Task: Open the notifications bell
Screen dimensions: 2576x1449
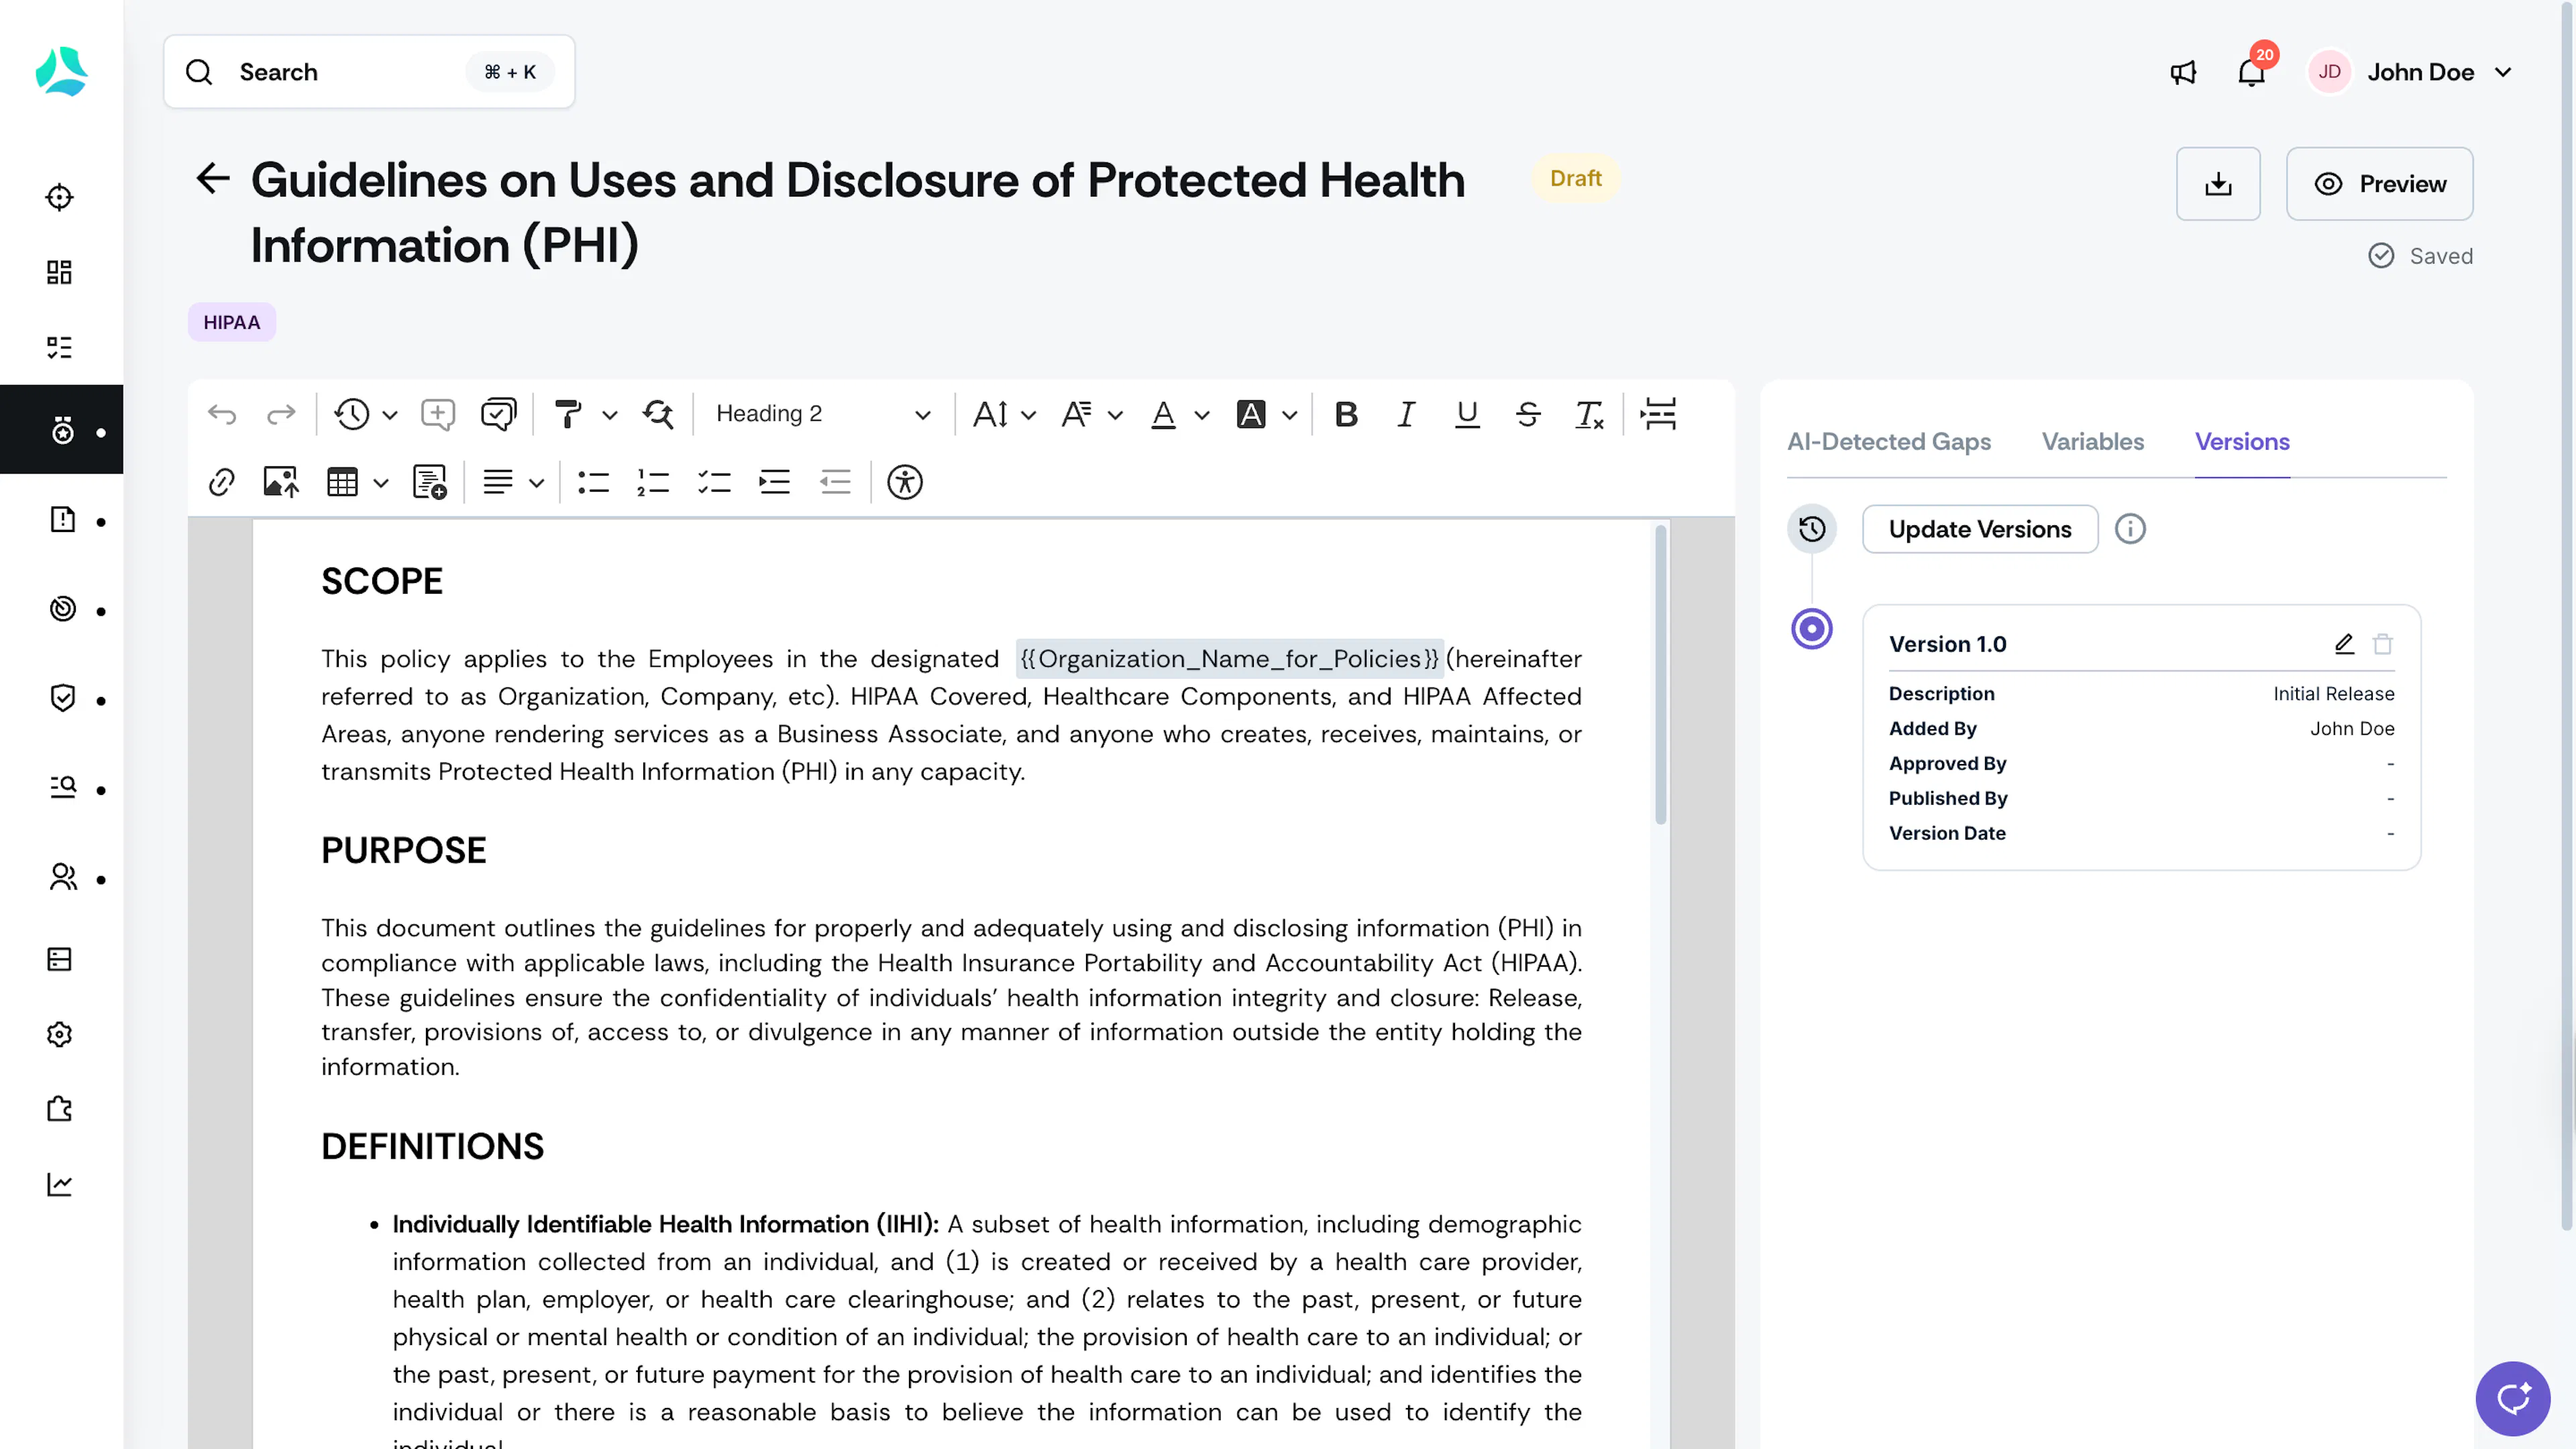Action: pos(2251,72)
